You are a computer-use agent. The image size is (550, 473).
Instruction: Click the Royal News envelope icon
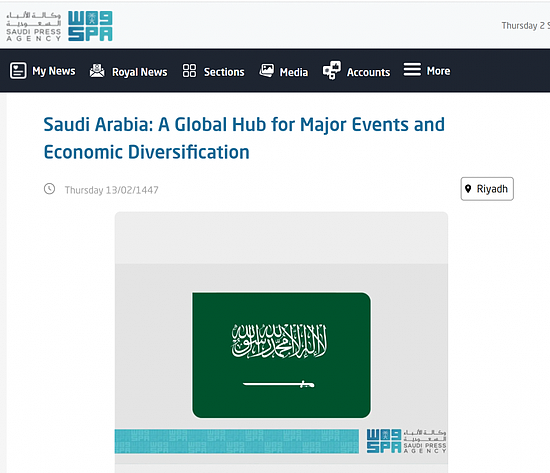coord(97,71)
